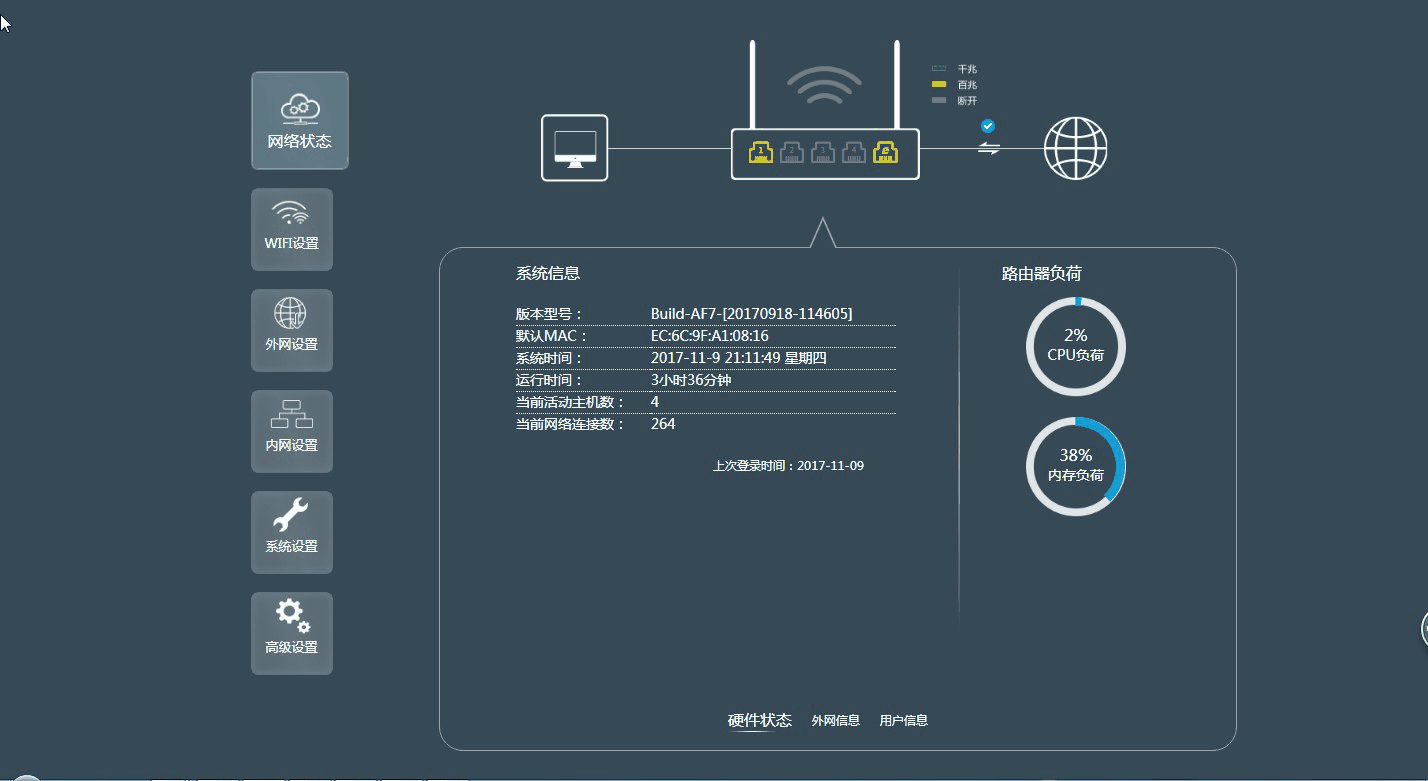Click the connected computer monitor icon

click(x=574, y=148)
